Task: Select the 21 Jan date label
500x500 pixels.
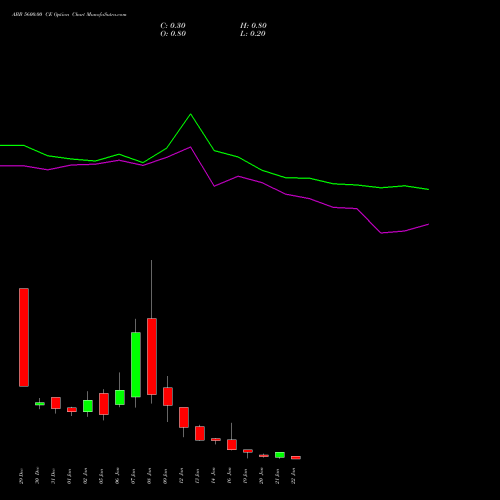Action: 277,476
